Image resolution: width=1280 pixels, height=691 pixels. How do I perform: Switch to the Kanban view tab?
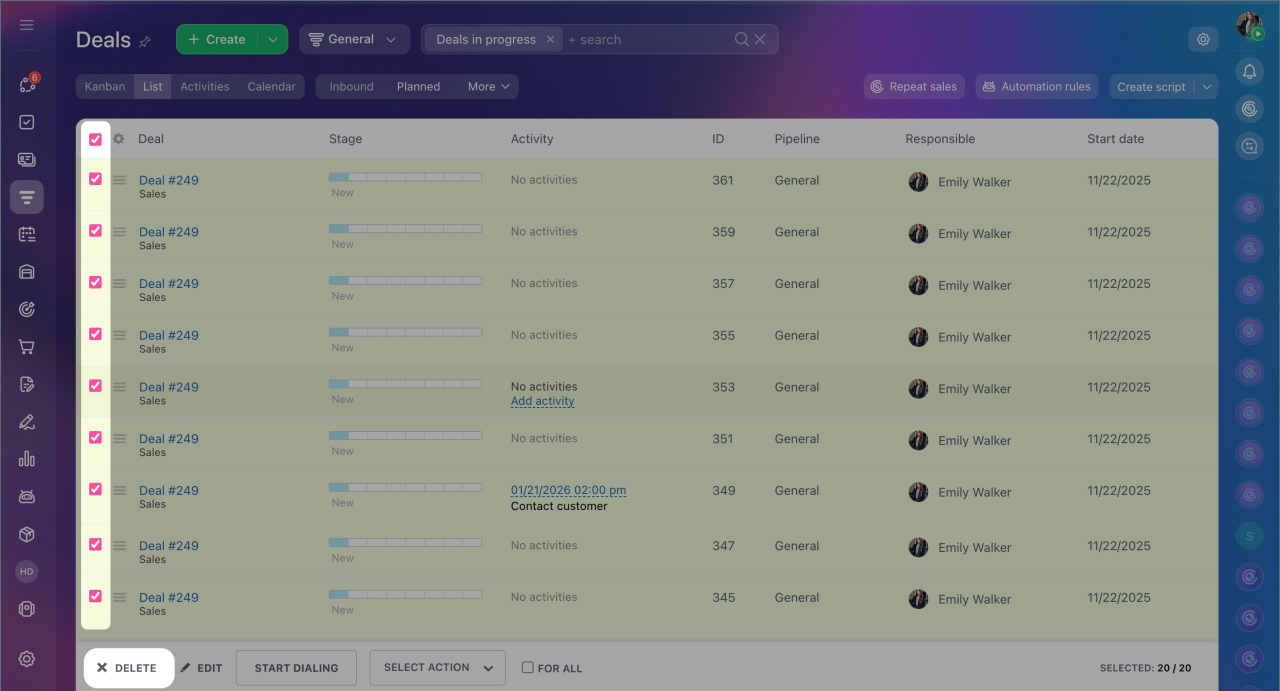tap(105, 87)
